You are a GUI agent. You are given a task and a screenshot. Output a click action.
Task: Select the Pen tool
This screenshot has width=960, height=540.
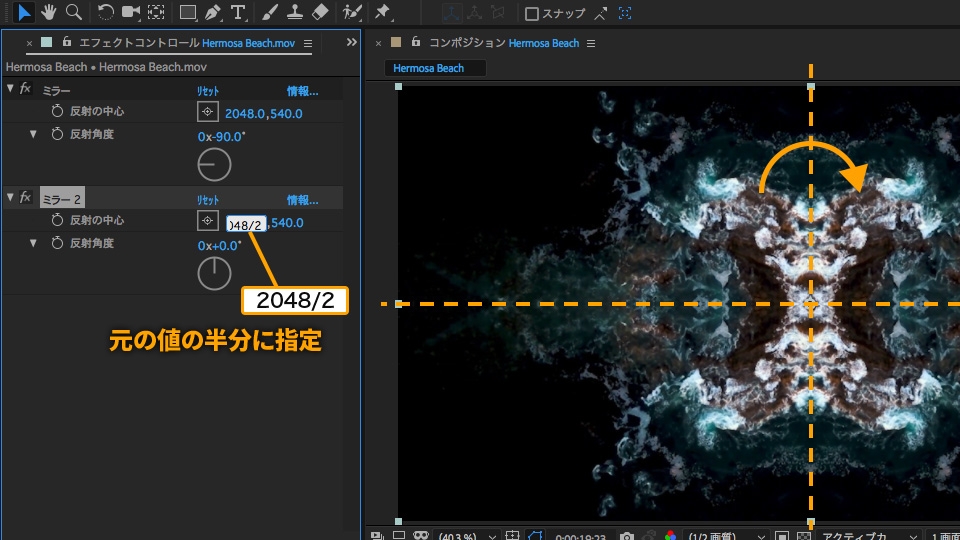[x=212, y=12]
